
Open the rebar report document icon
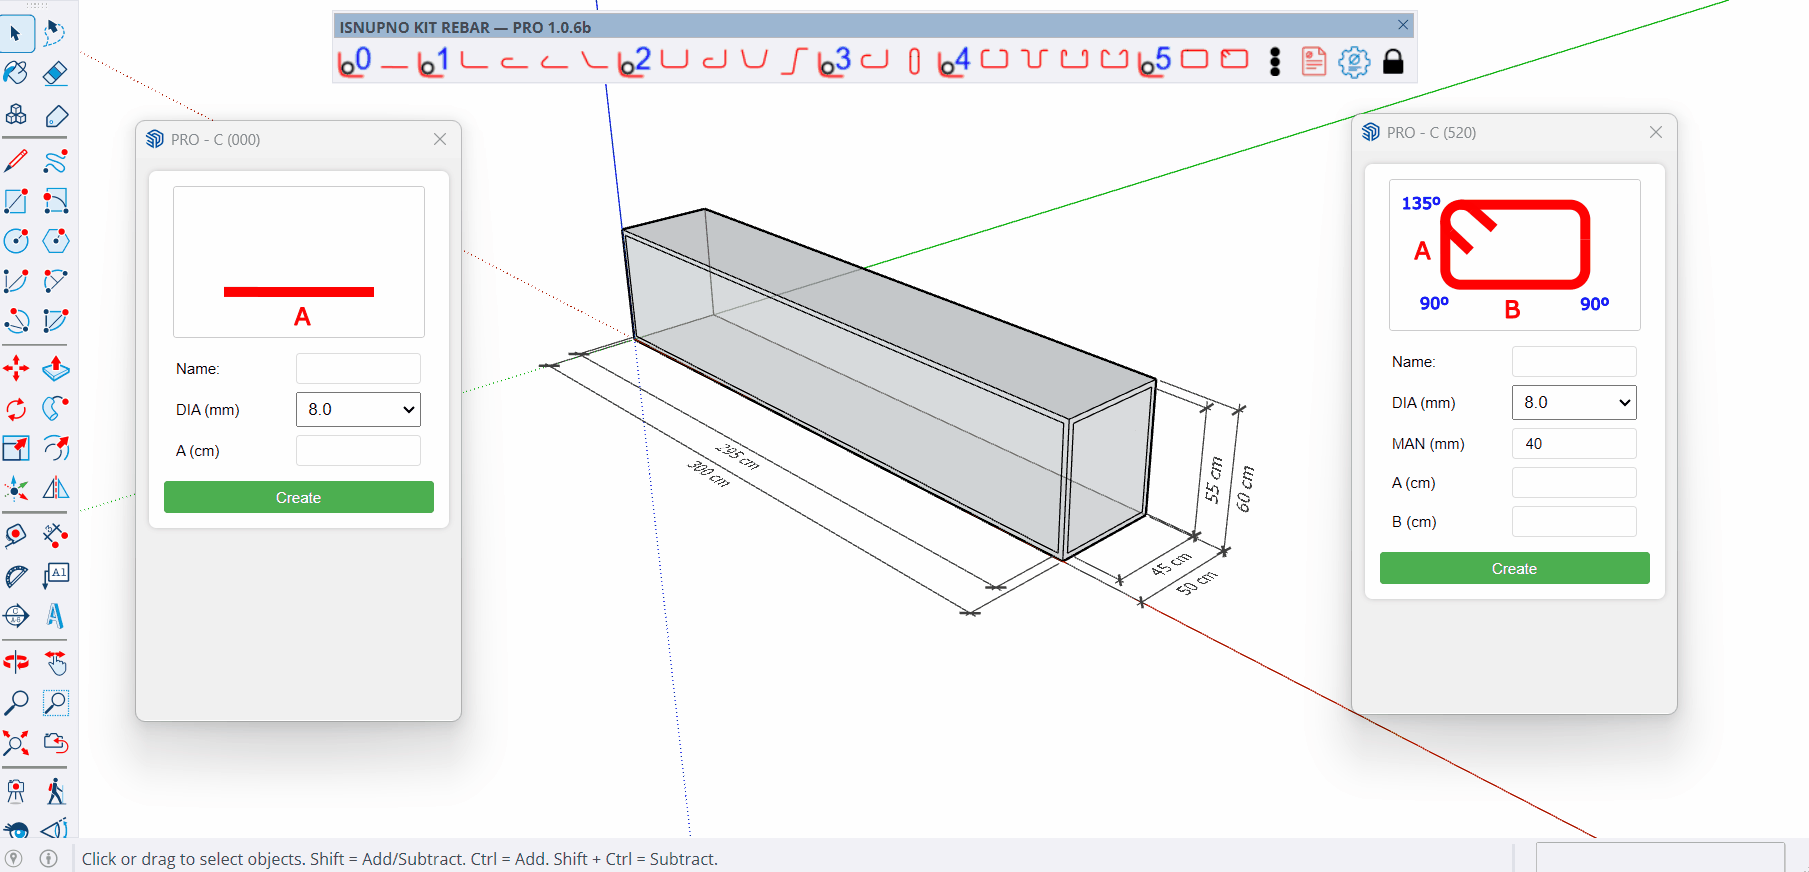click(1314, 62)
